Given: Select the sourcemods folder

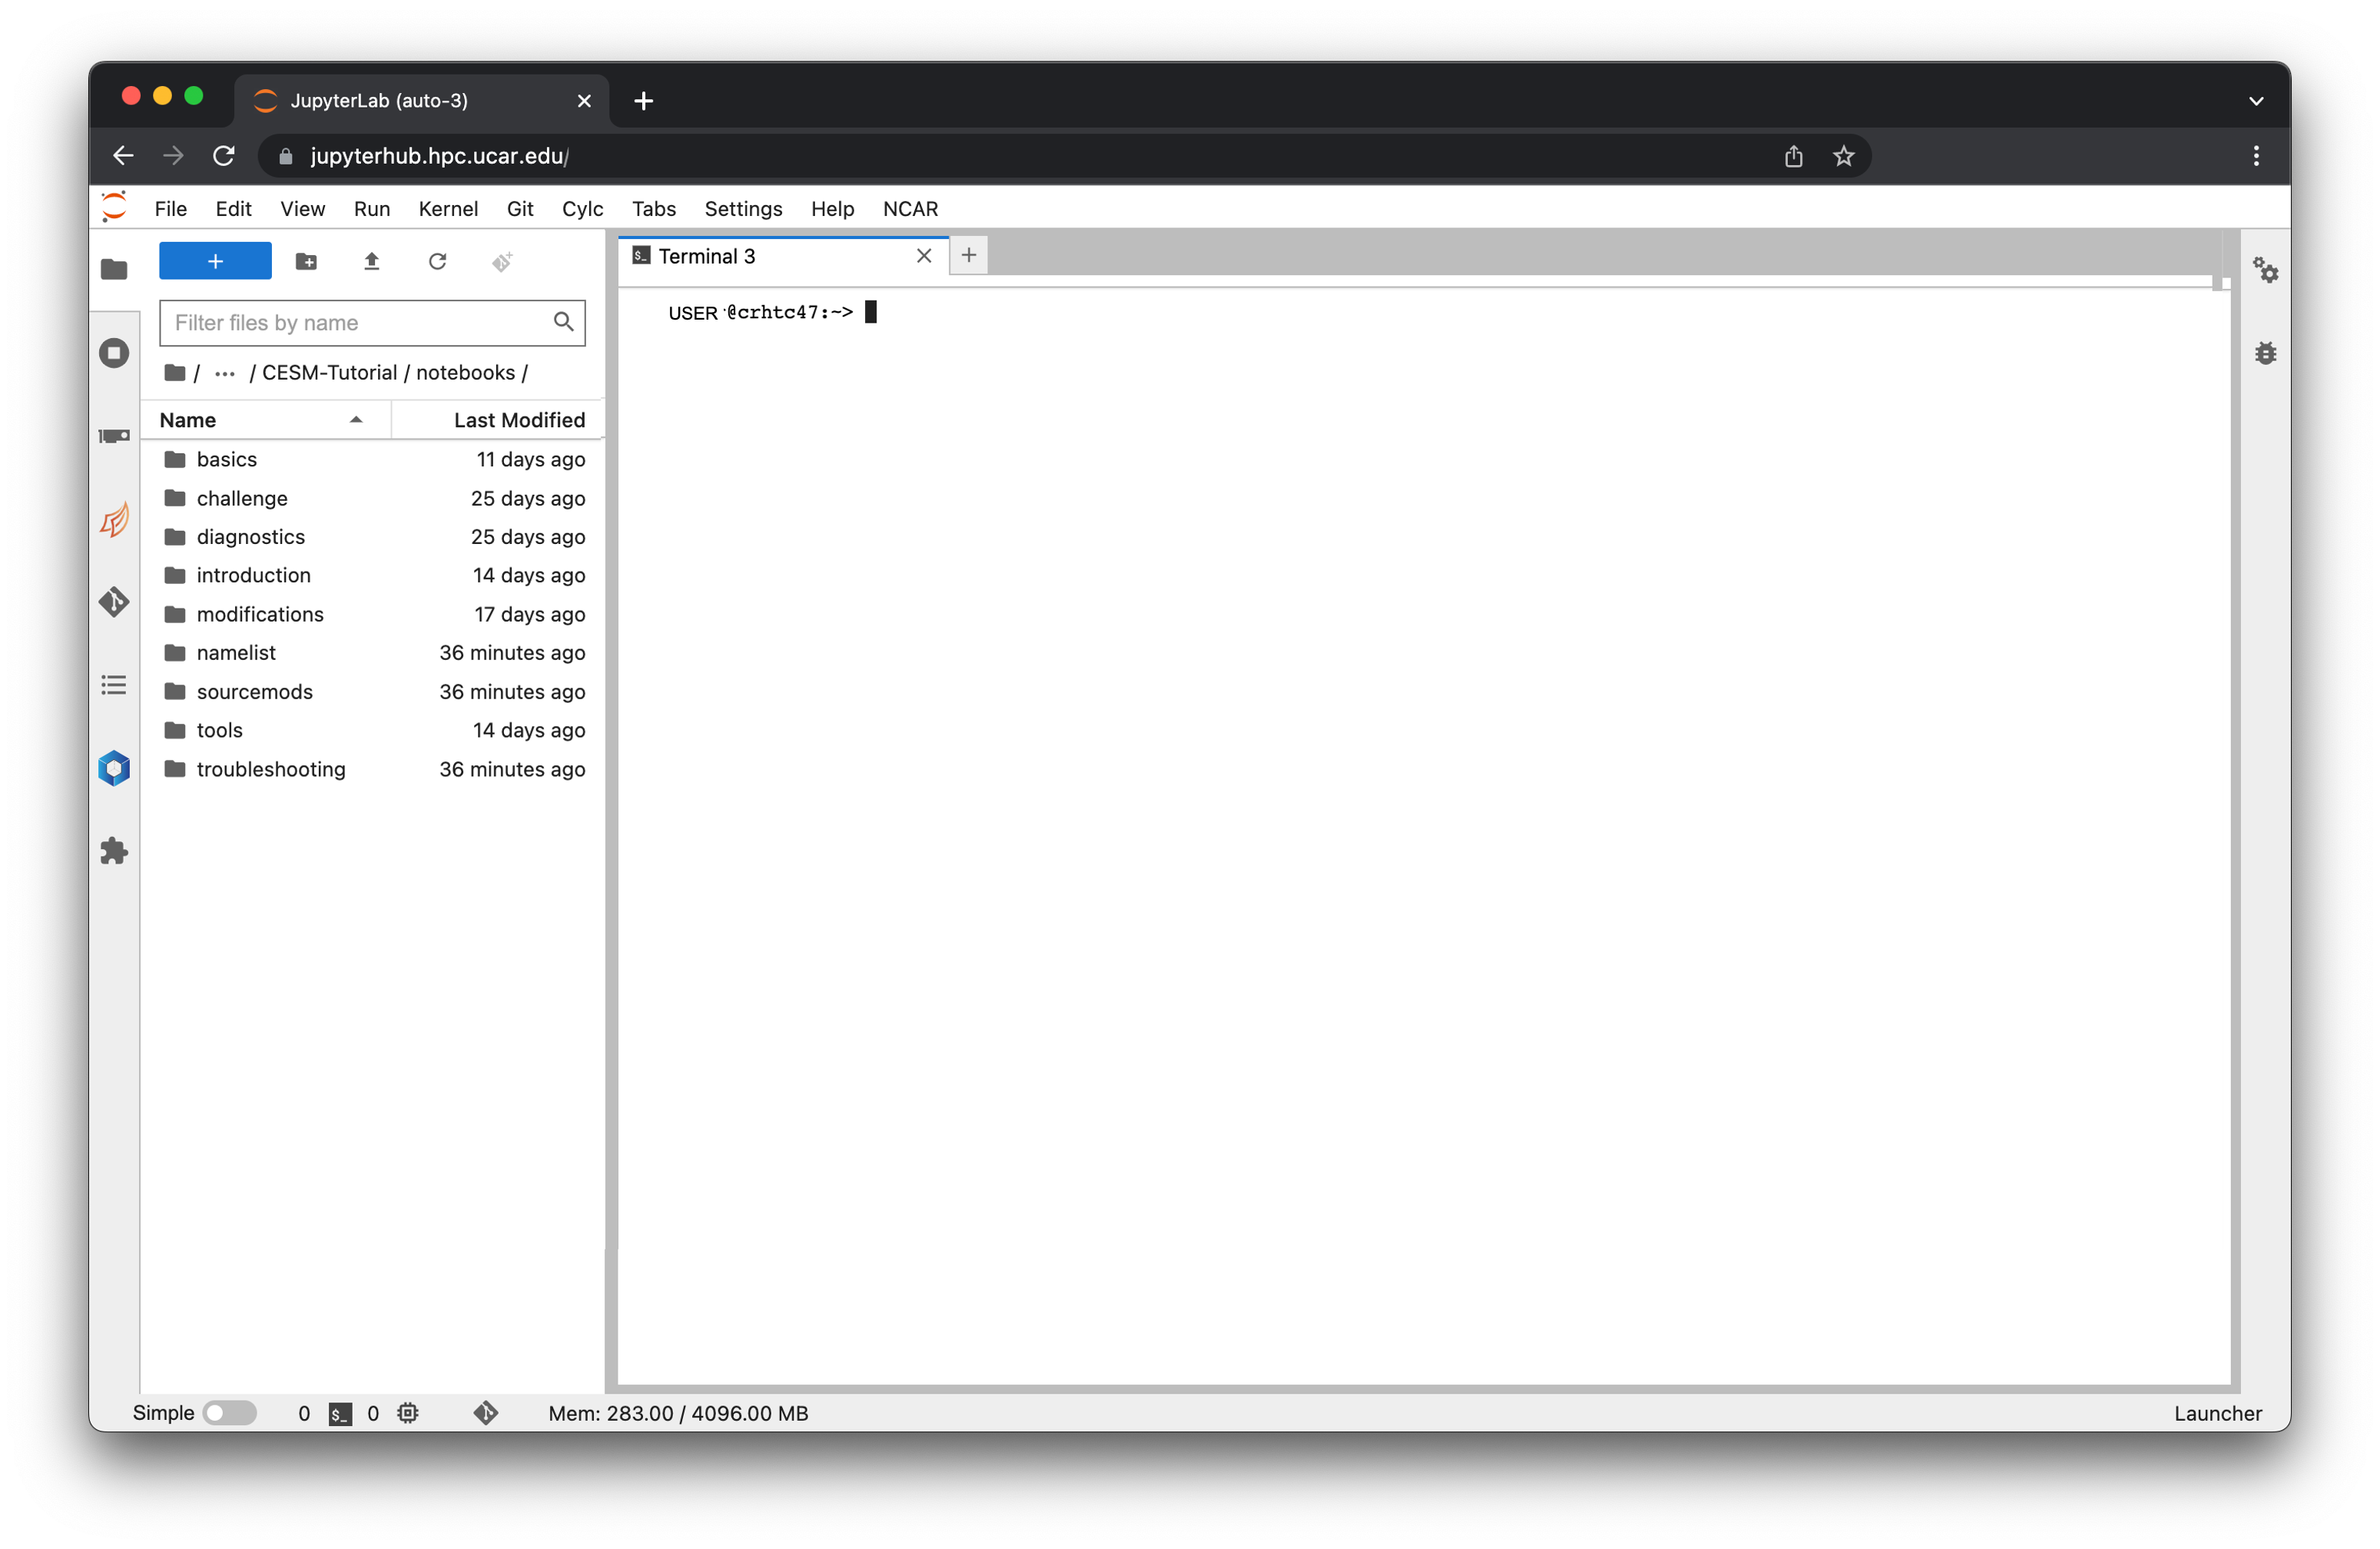Looking at the screenshot, I should click(x=372, y=692).
